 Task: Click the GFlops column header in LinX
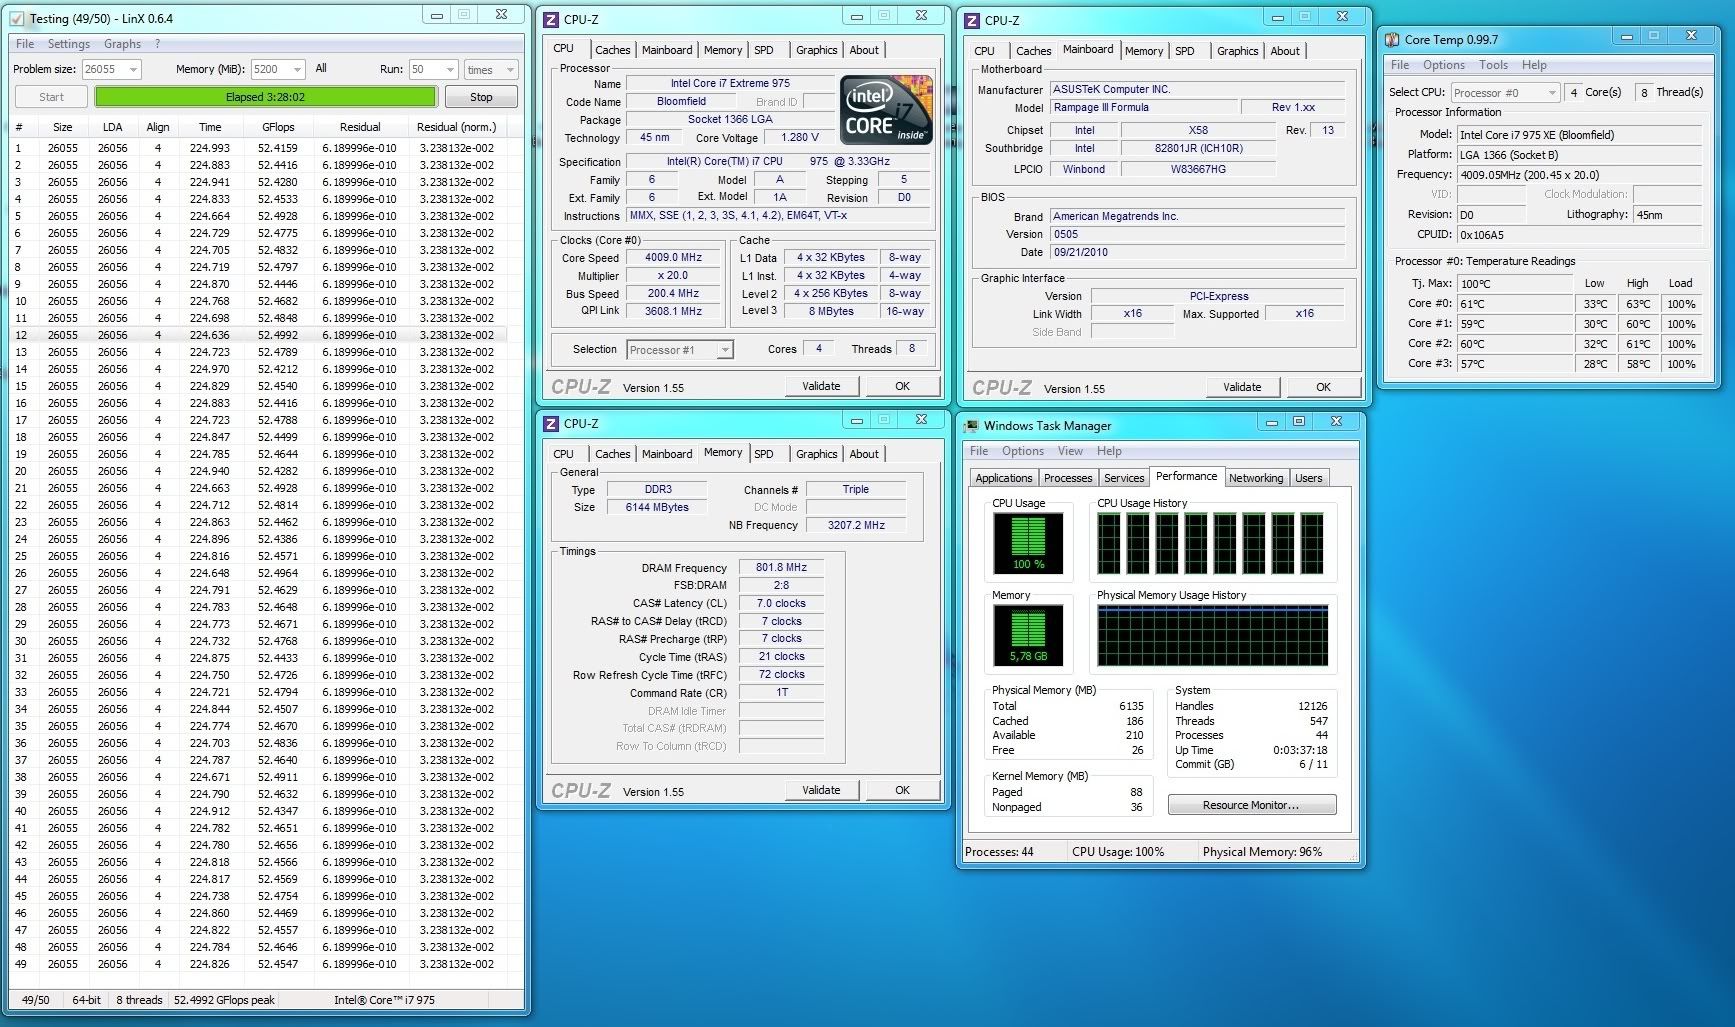tap(278, 127)
